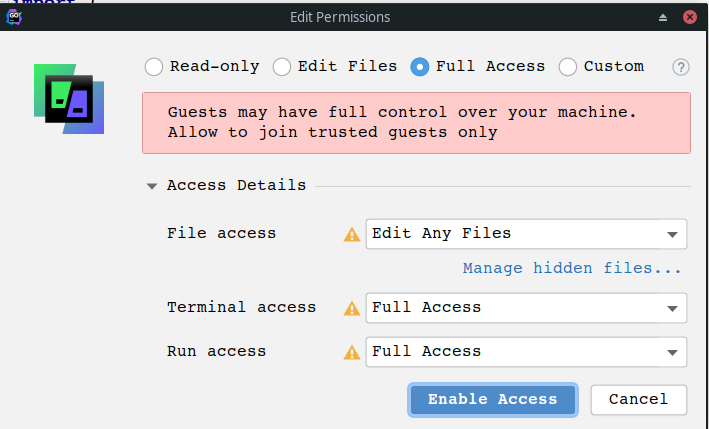The height and width of the screenshot is (429, 709).
Task: Click Run access warning triangle icon
Action: 352,352
